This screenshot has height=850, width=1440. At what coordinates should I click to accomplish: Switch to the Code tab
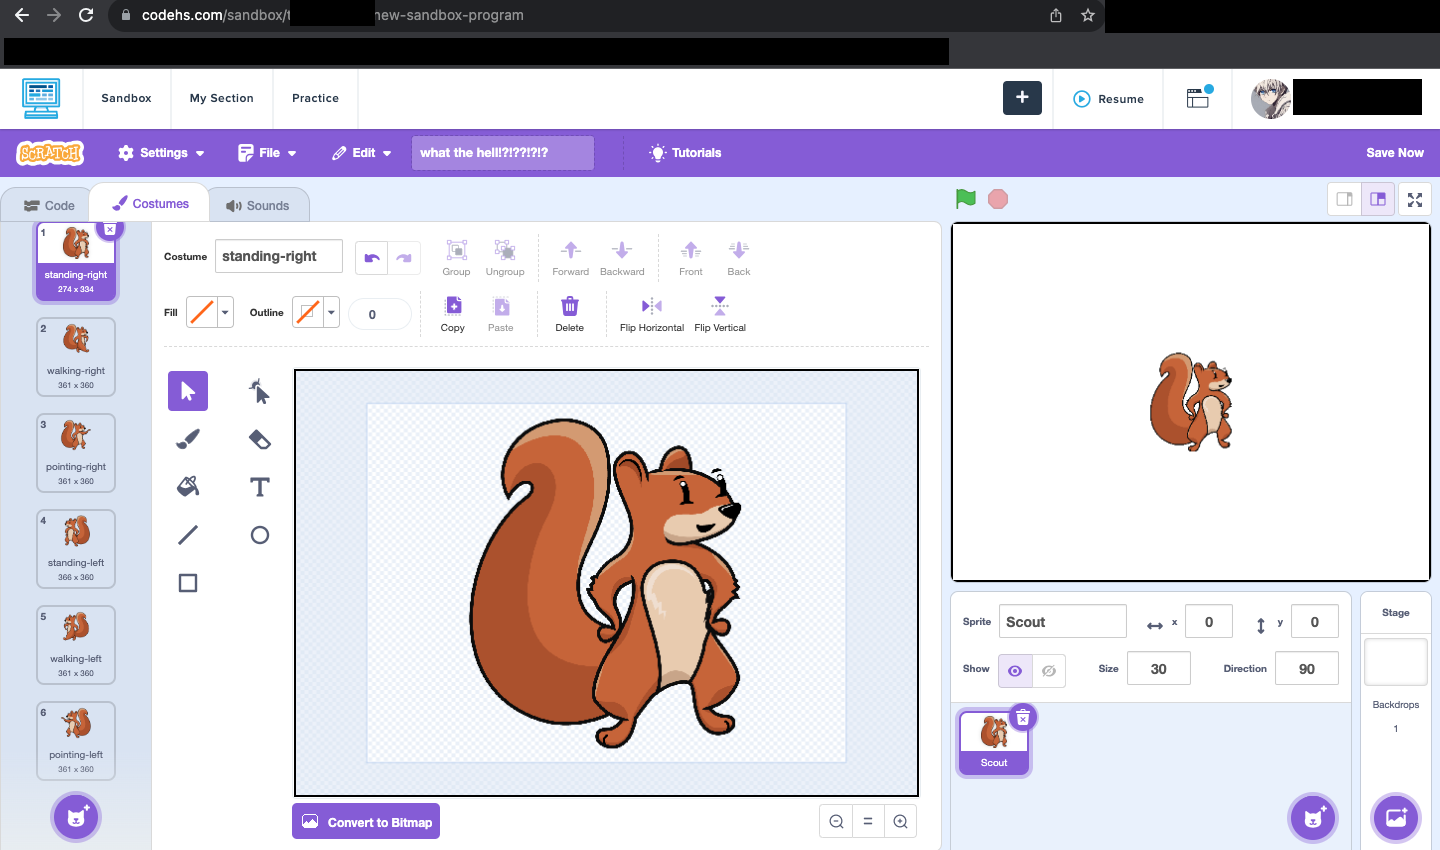point(47,205)
